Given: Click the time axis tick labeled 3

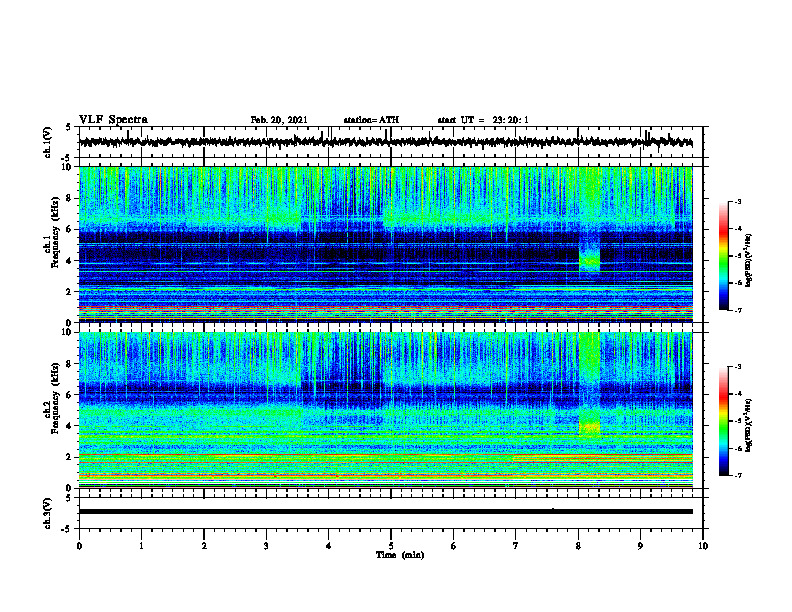Looking at the screenshot, I should pyautogui.click(x=266, y=546).
